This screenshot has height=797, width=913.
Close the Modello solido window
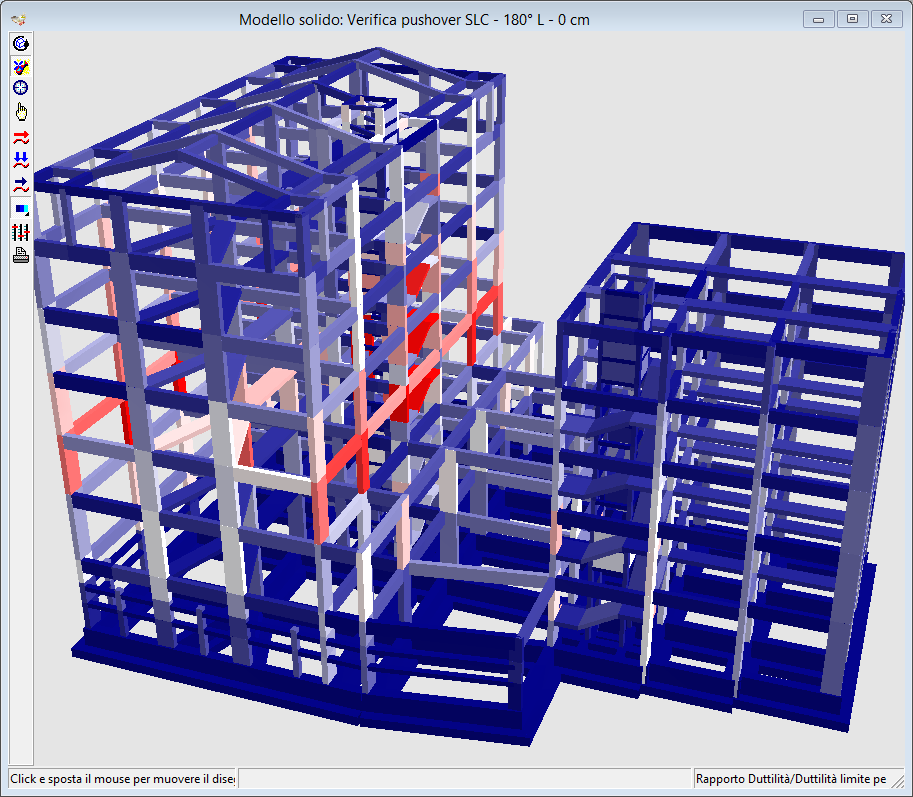click(x=886, y=19)
